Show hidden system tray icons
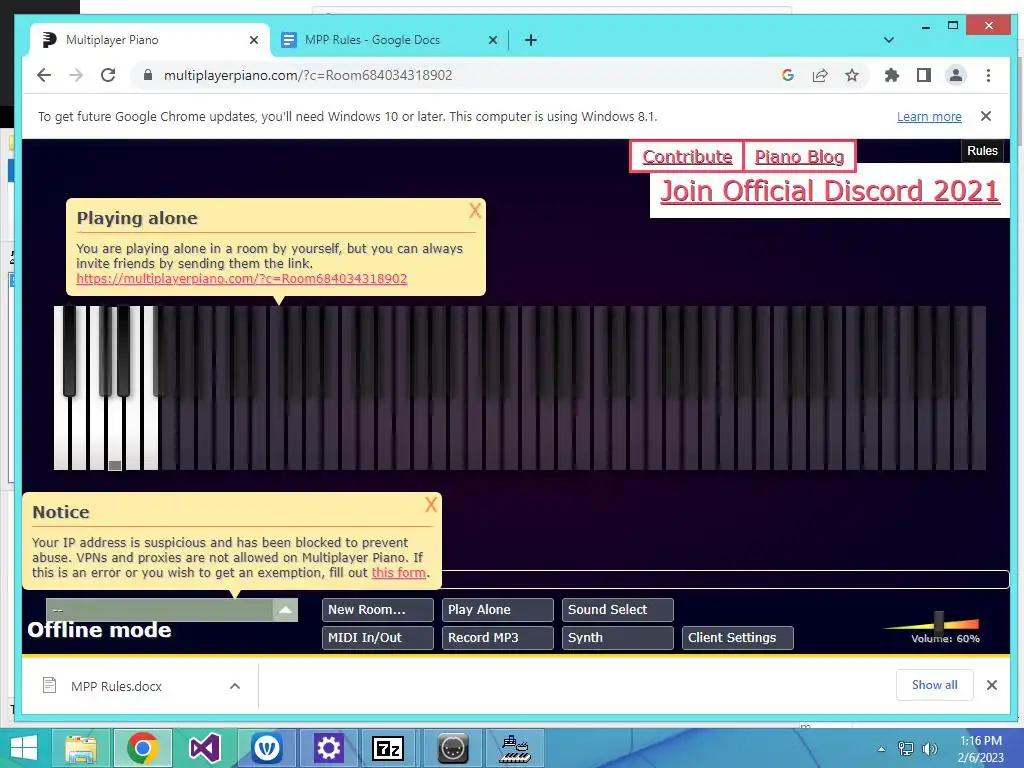This screenshot has height=768, width=1024. pos(882,749)
